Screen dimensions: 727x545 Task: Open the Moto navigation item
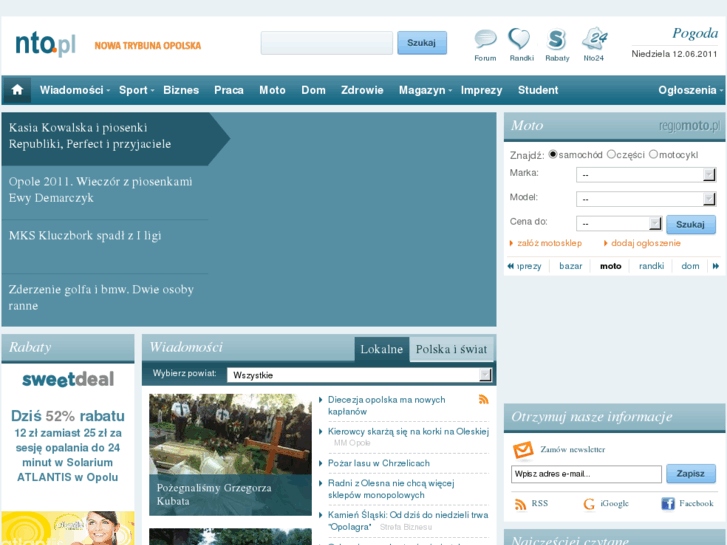tap(272, 90)
